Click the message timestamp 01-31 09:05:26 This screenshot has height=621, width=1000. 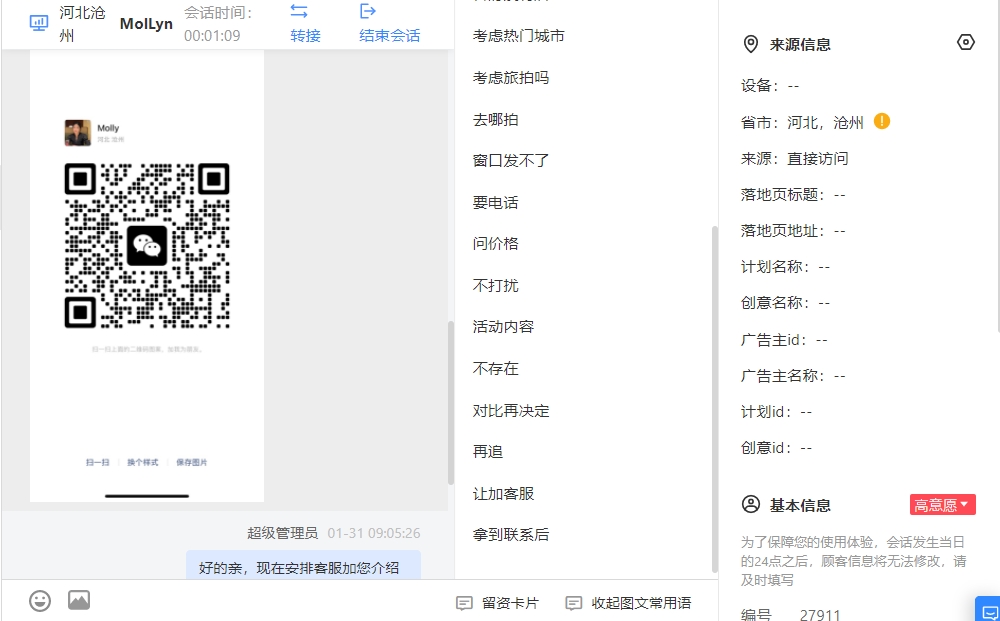pos(374,533)
